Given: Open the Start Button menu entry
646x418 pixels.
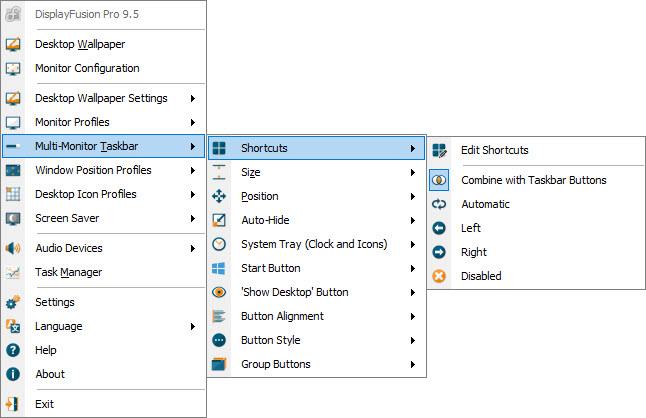Looking at the screenshot, I should pyautogui.click(x=317, y=268).
